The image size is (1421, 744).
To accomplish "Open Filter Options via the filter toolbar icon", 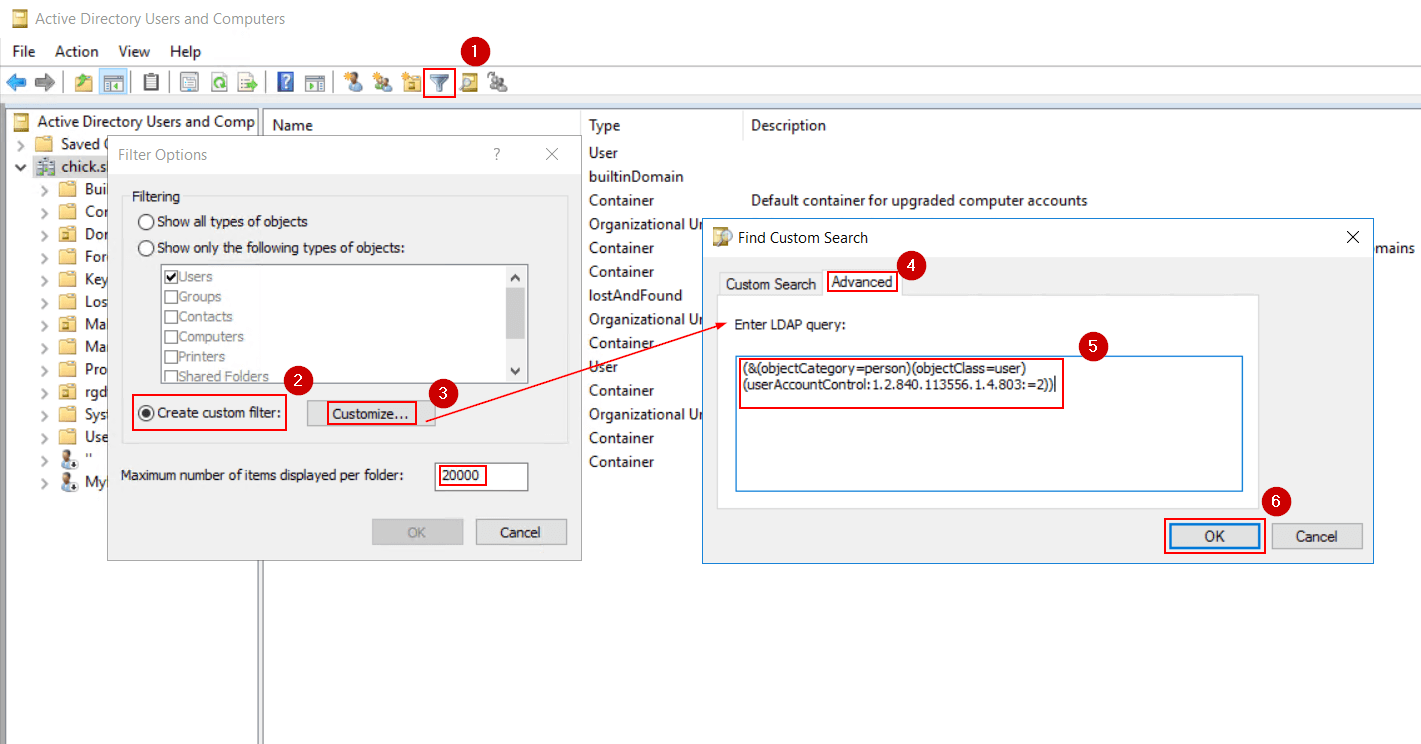I will (439, 81).
